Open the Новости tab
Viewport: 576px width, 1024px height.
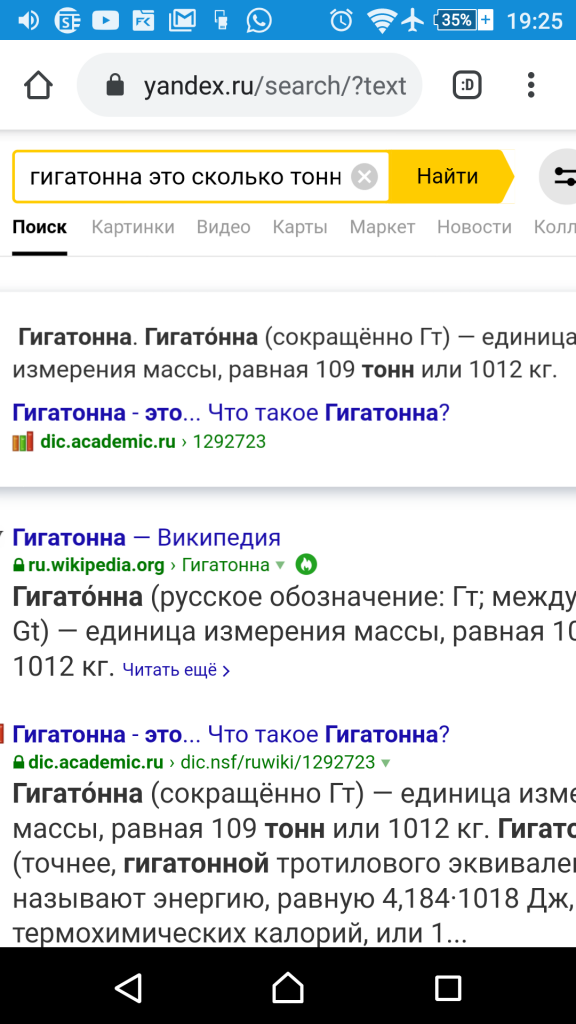tap(474, 227)
